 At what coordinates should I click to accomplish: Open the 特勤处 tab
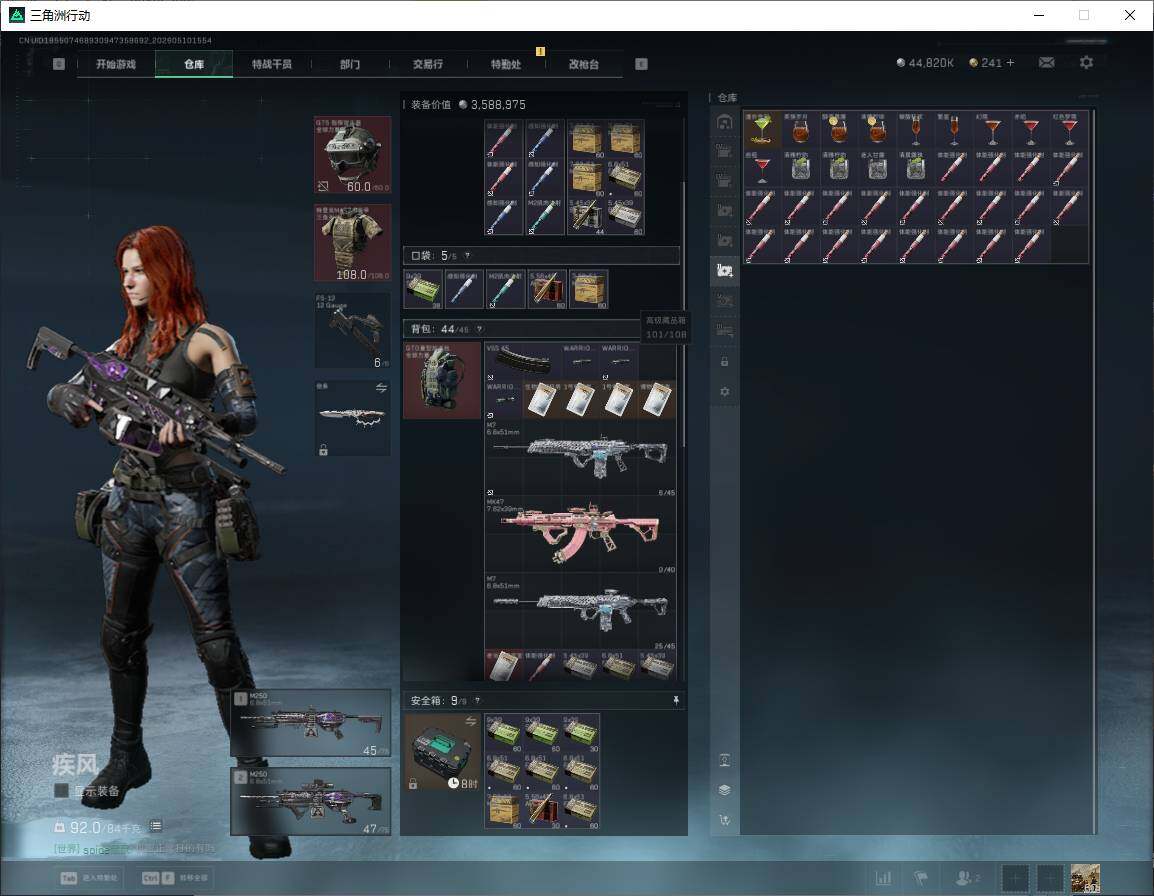(x=506, y=64)
